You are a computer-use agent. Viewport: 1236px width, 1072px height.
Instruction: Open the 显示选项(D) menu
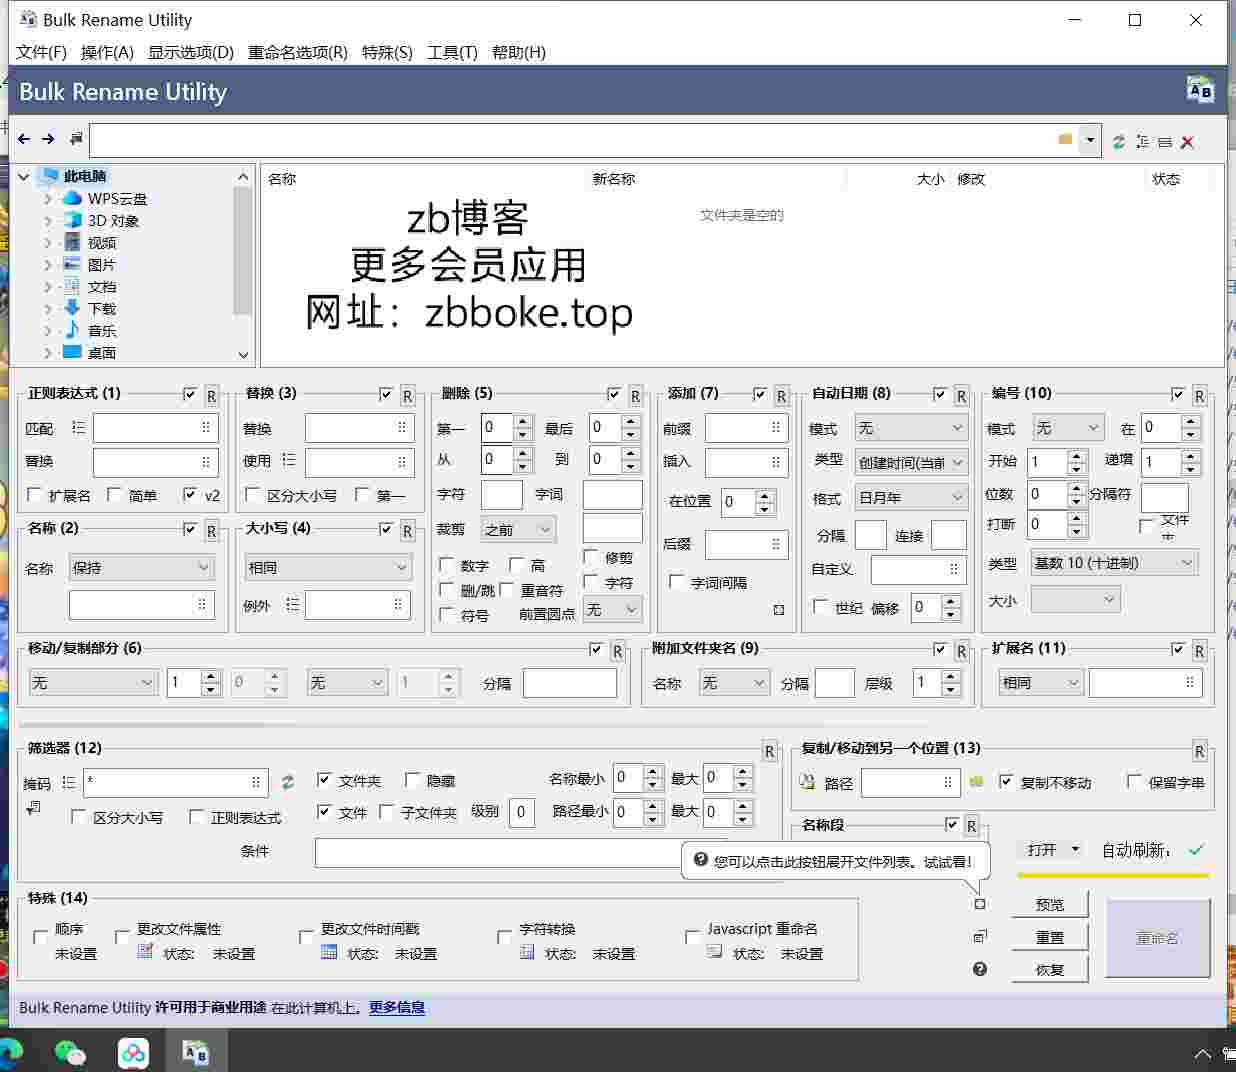pyautogui.click(x=191, y=52)
